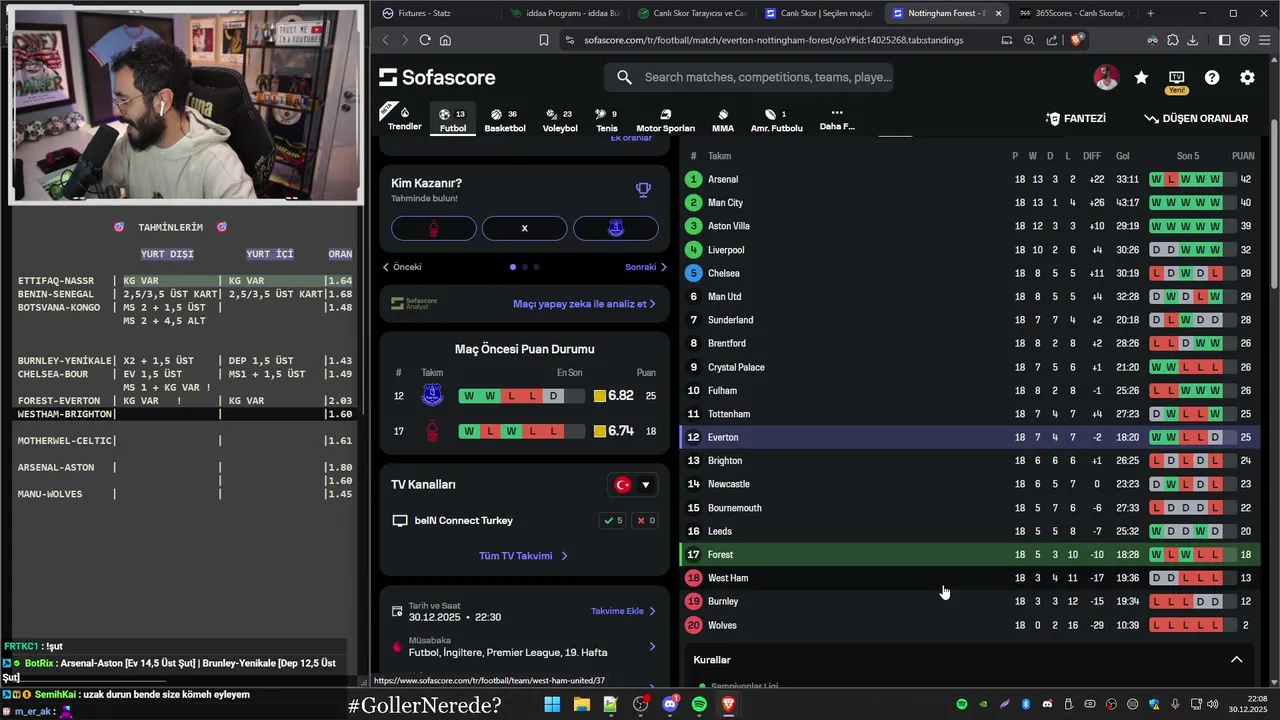Upvote beIN Connect Turkey channel

tap(612, 520)
